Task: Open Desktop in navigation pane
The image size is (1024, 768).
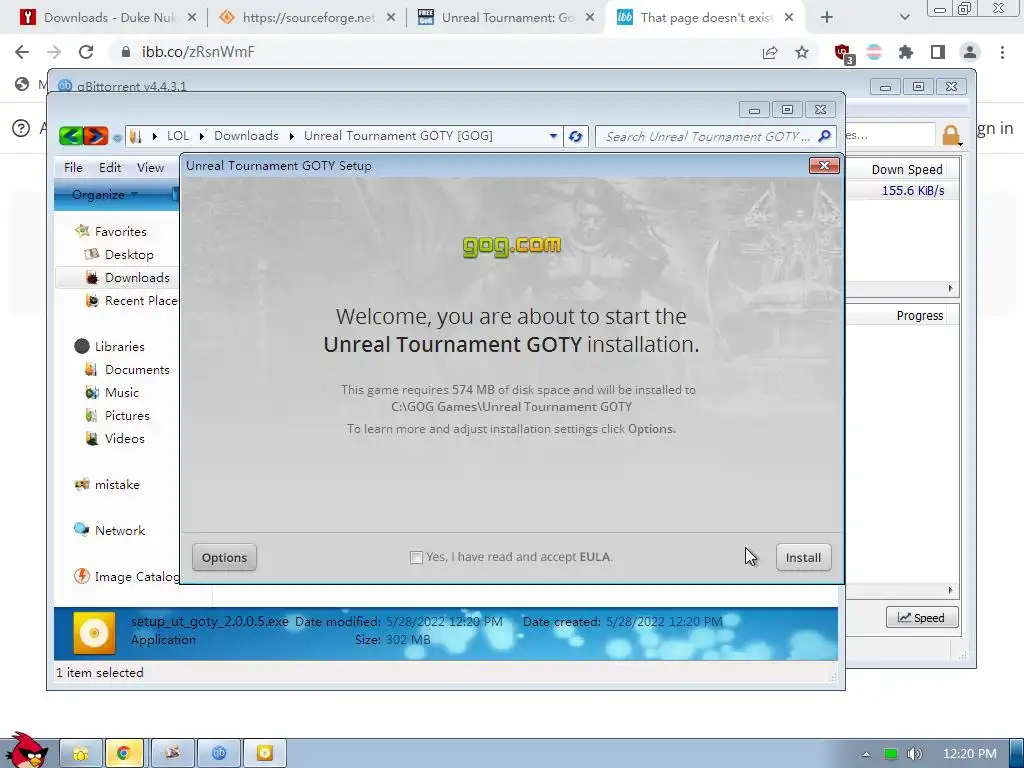Action: 129,254
